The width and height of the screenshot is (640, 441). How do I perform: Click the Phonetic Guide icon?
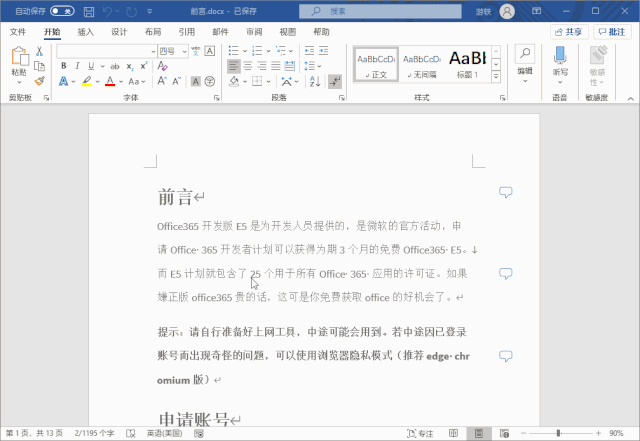click(196, 51)
